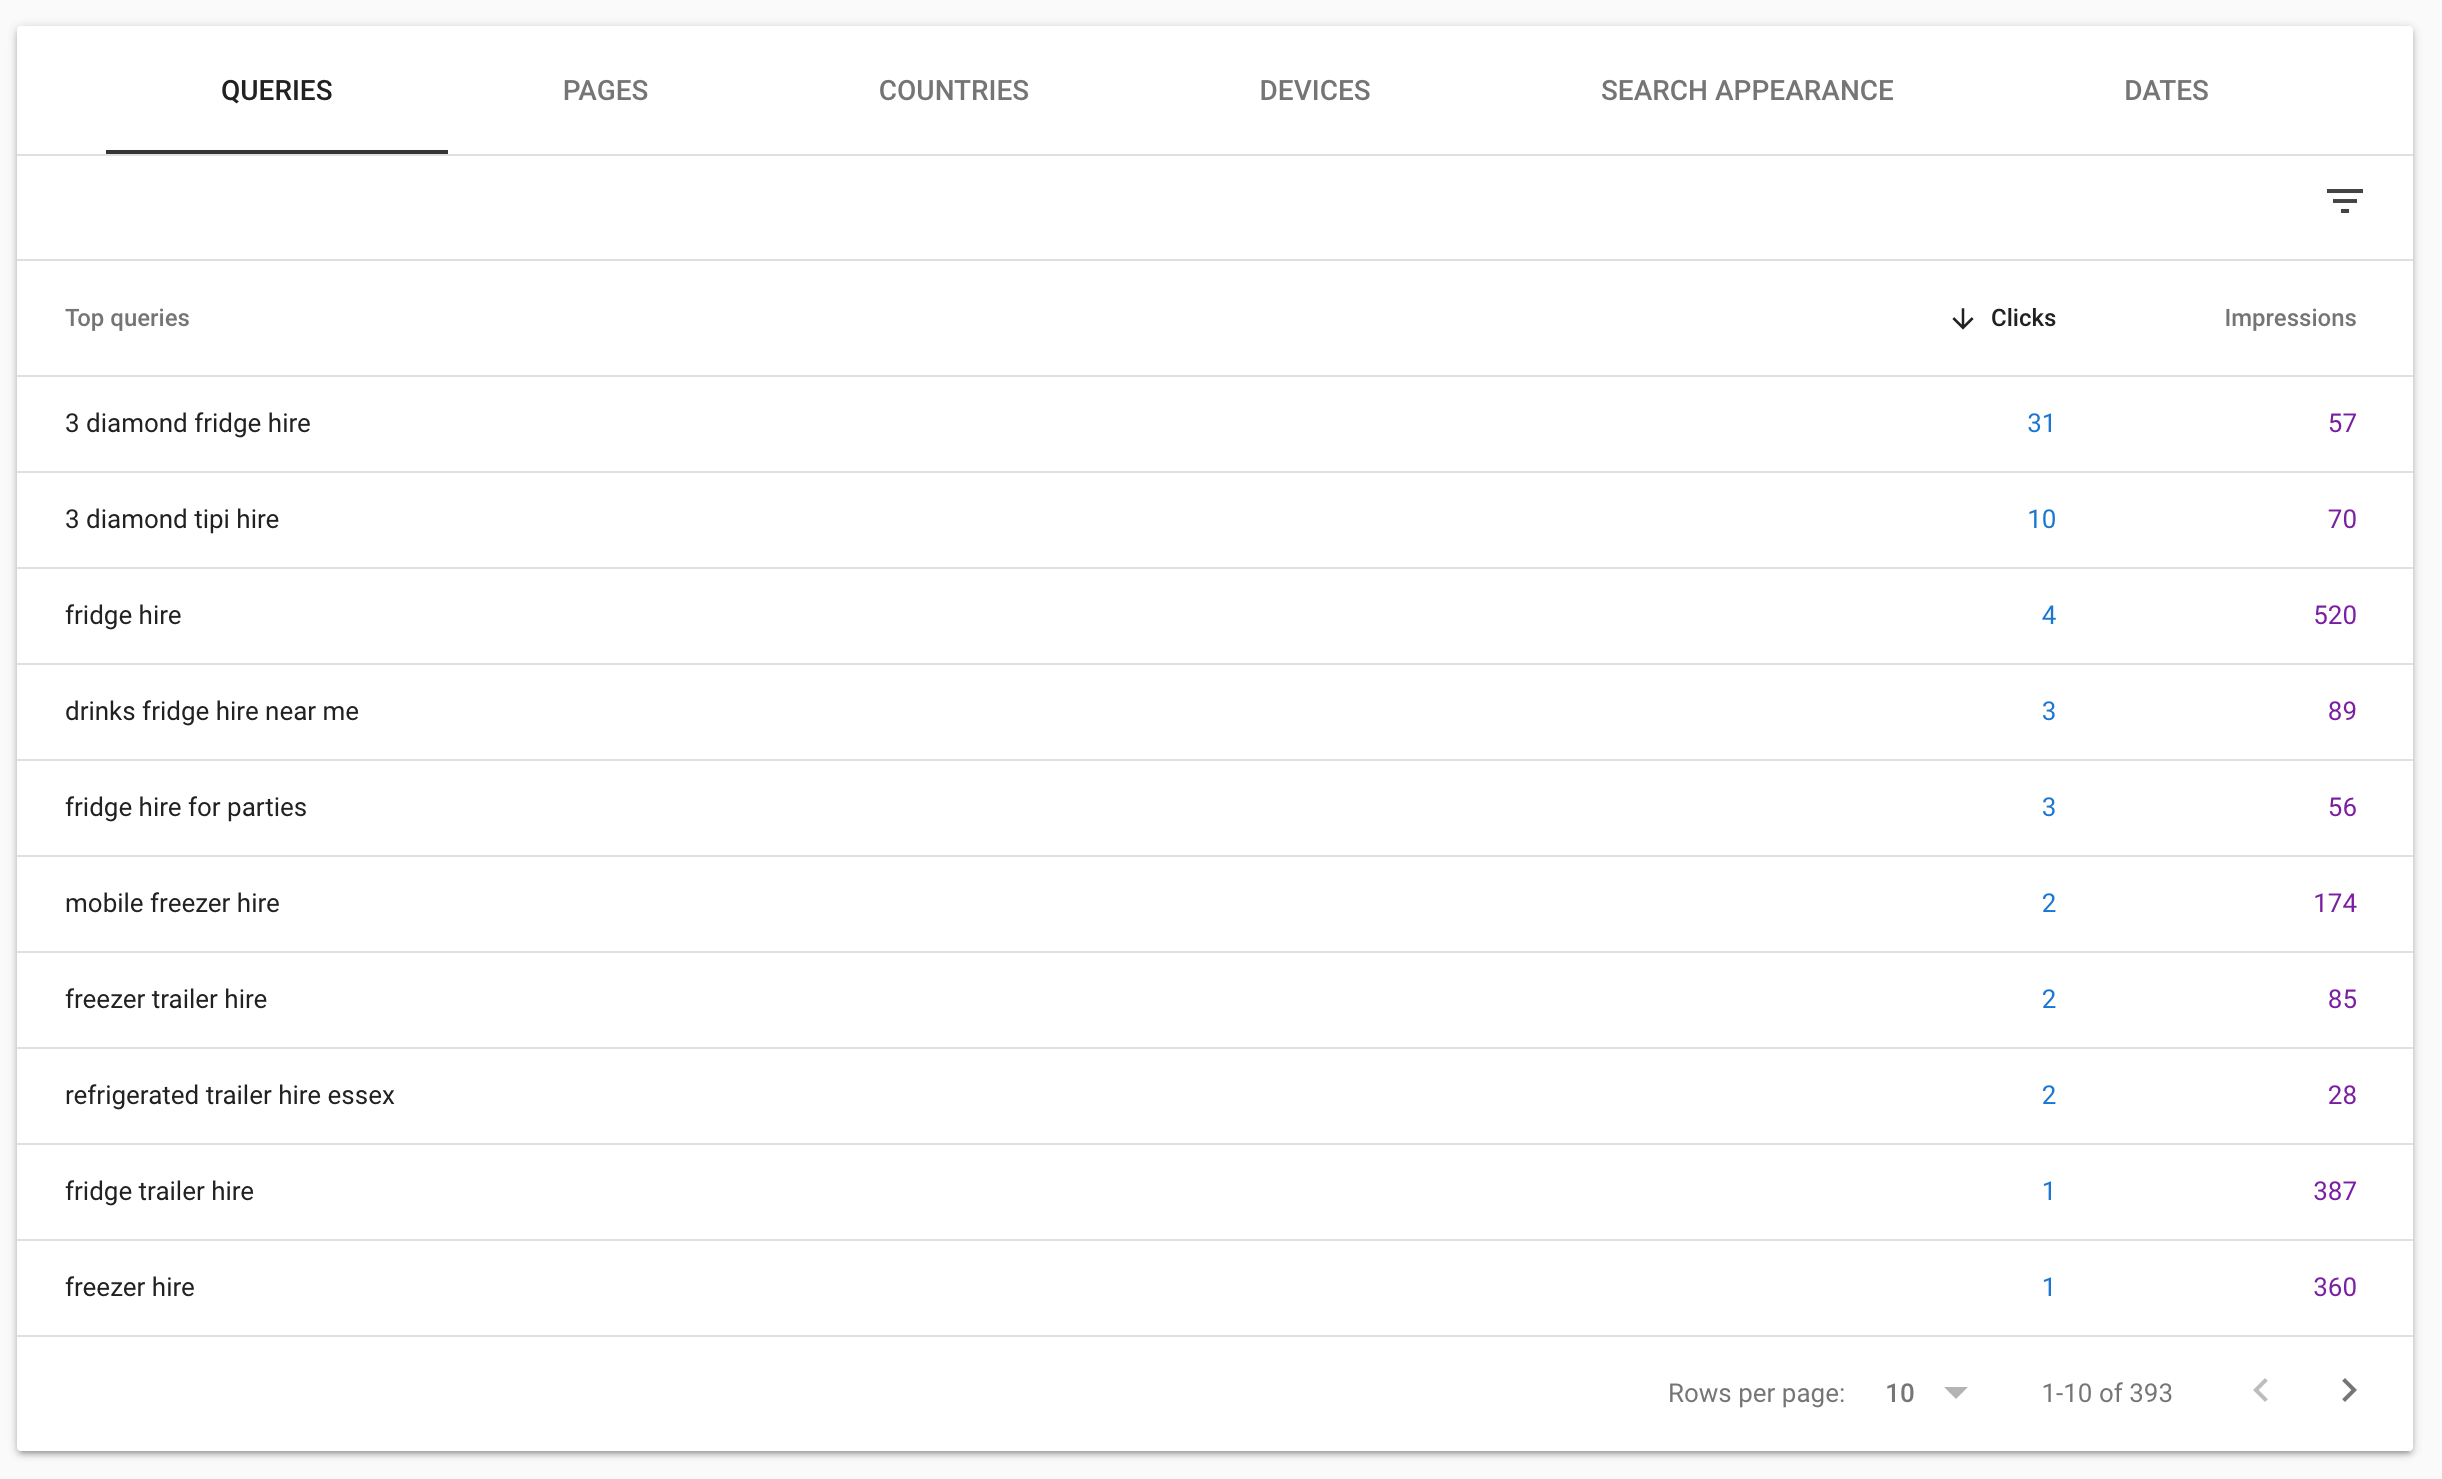
Task: Click the 387 impressions value
Action: pos(2335,1191)
